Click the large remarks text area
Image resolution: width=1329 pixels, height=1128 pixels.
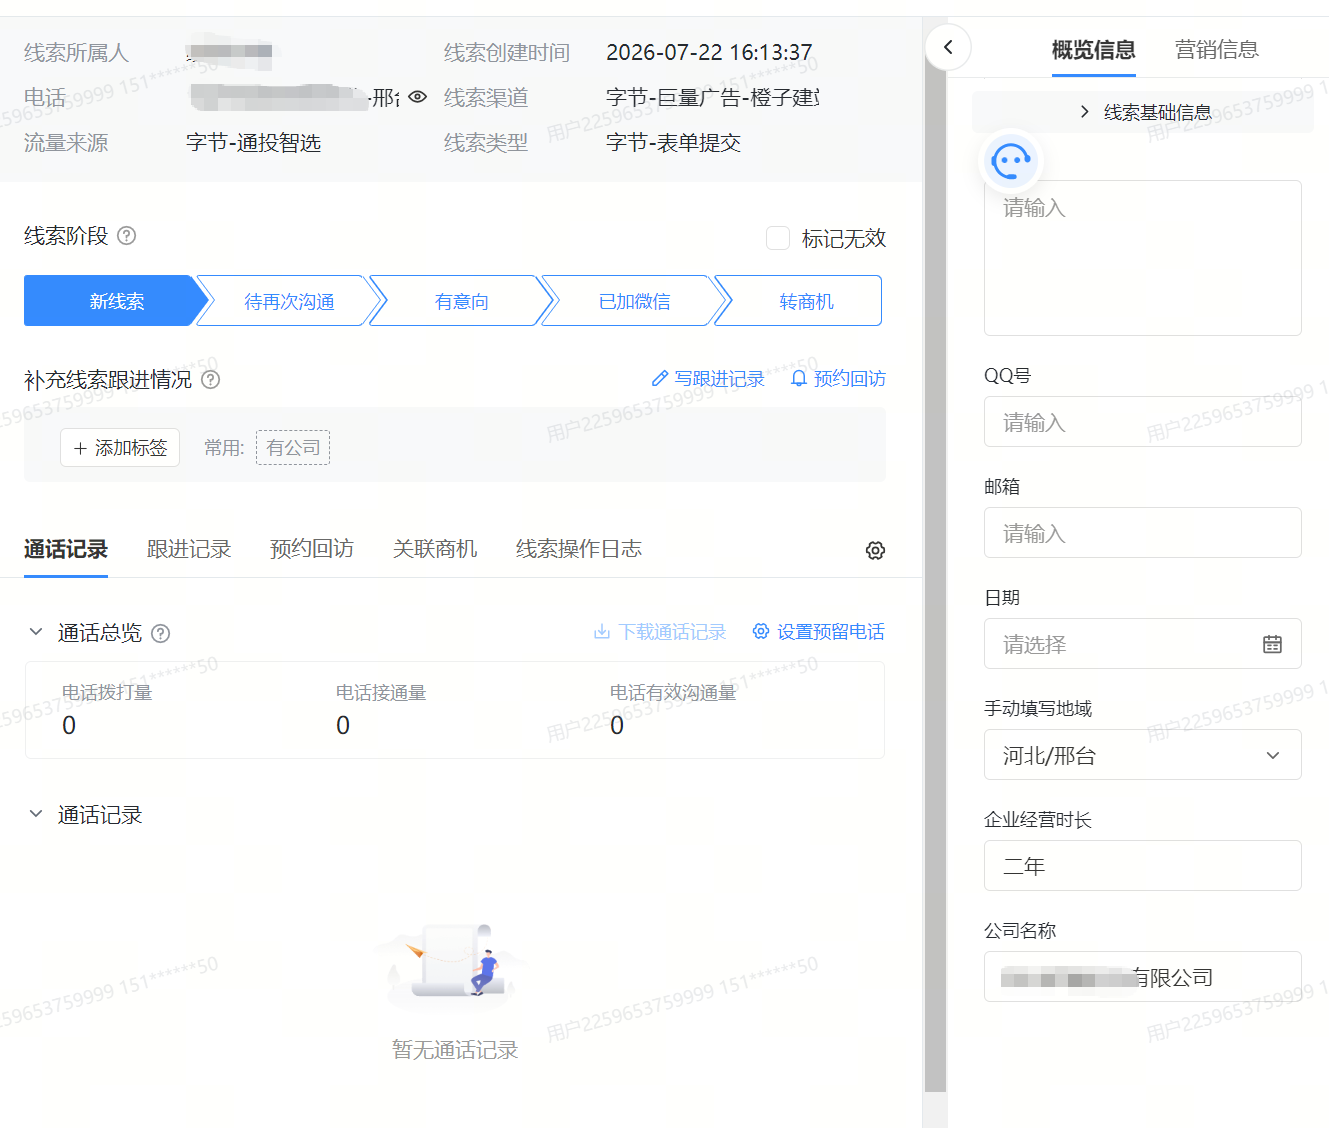tap(1143, 258)
